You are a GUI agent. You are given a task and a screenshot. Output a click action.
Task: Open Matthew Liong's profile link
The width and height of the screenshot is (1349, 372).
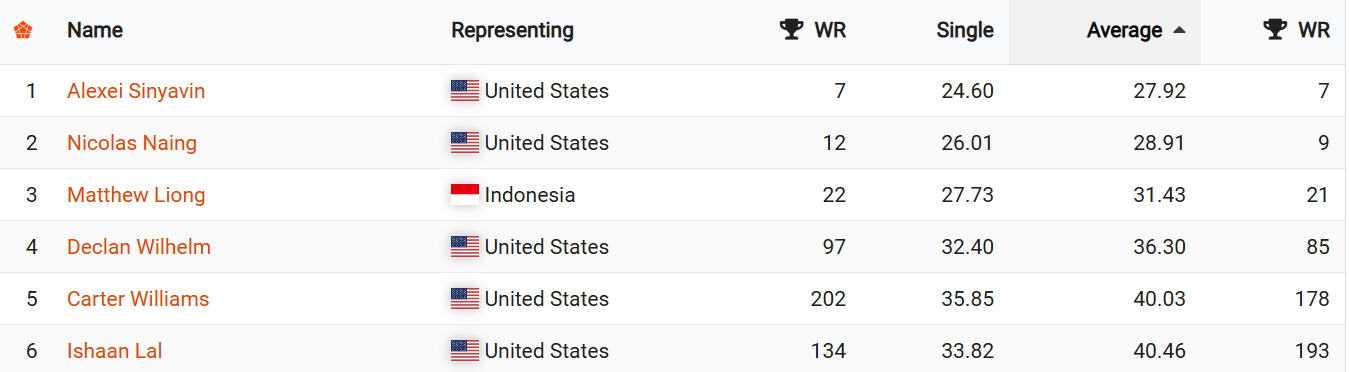tap(136, 195)
